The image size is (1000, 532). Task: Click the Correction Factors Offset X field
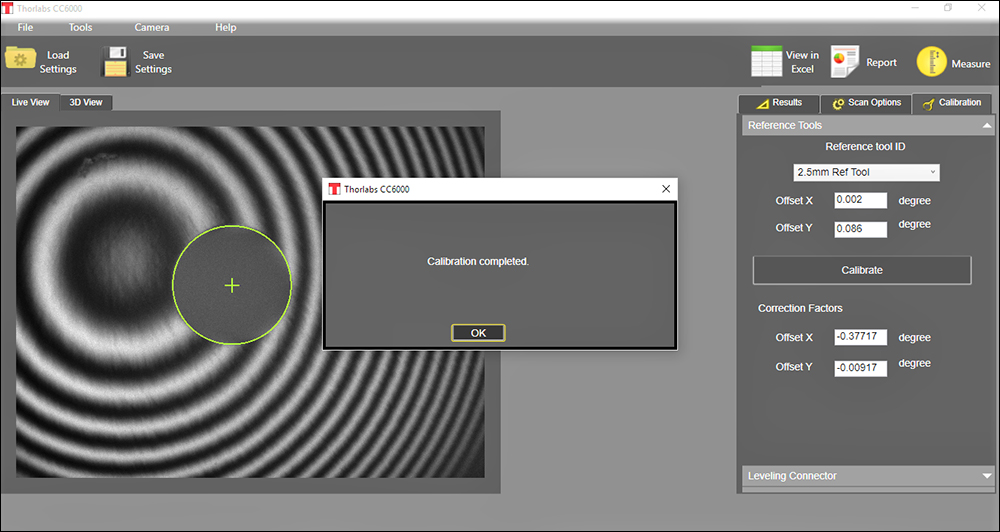[860, 338]
